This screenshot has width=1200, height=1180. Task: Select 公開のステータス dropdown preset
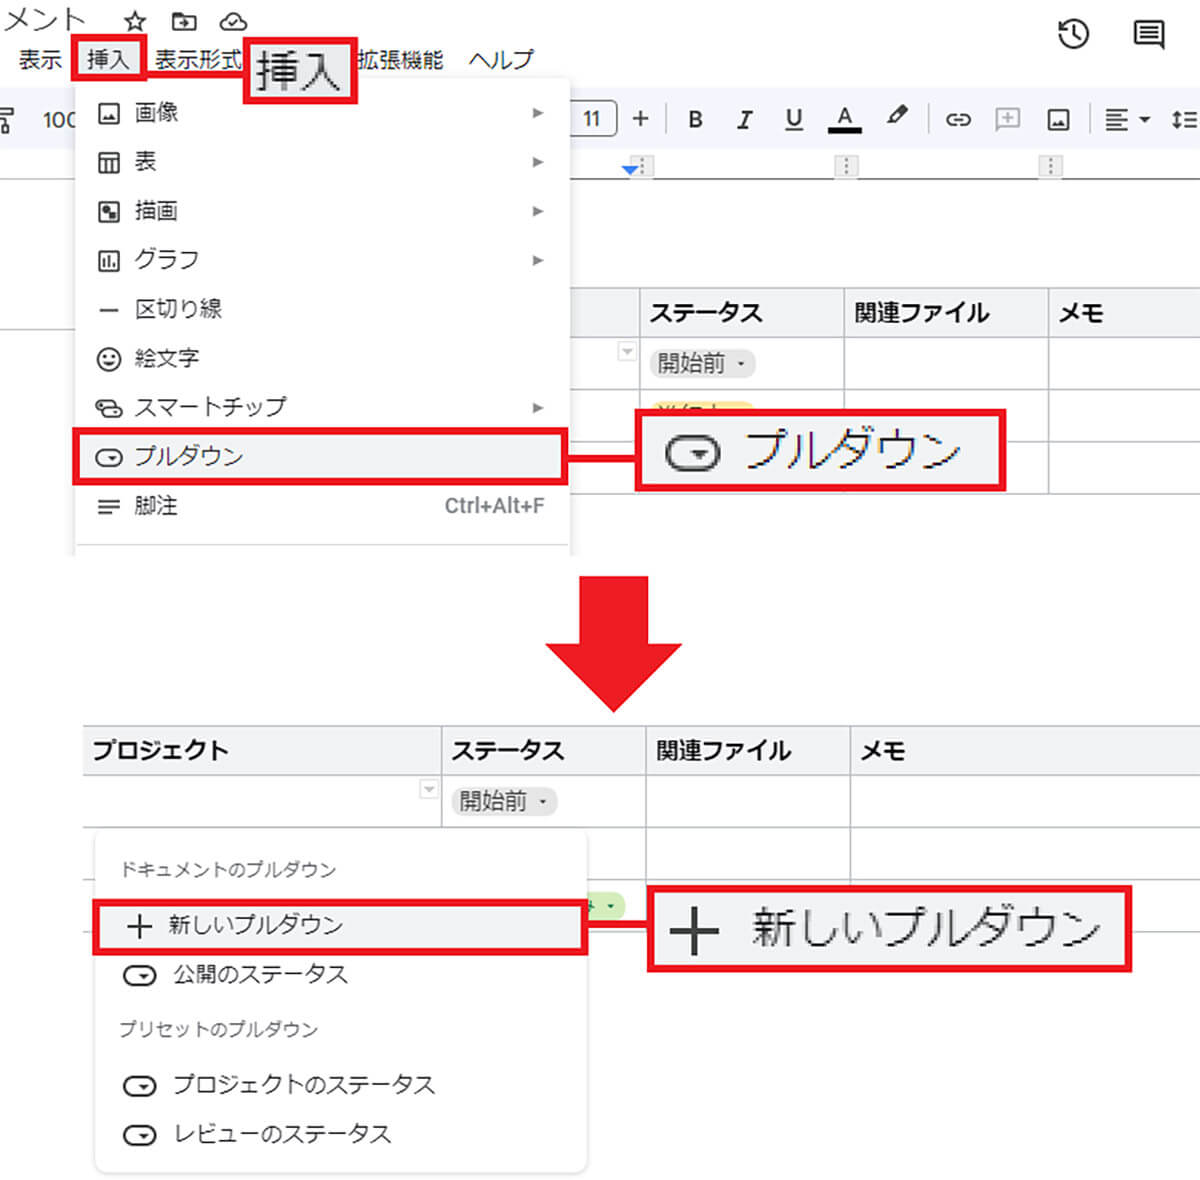[x=340, y=975]
